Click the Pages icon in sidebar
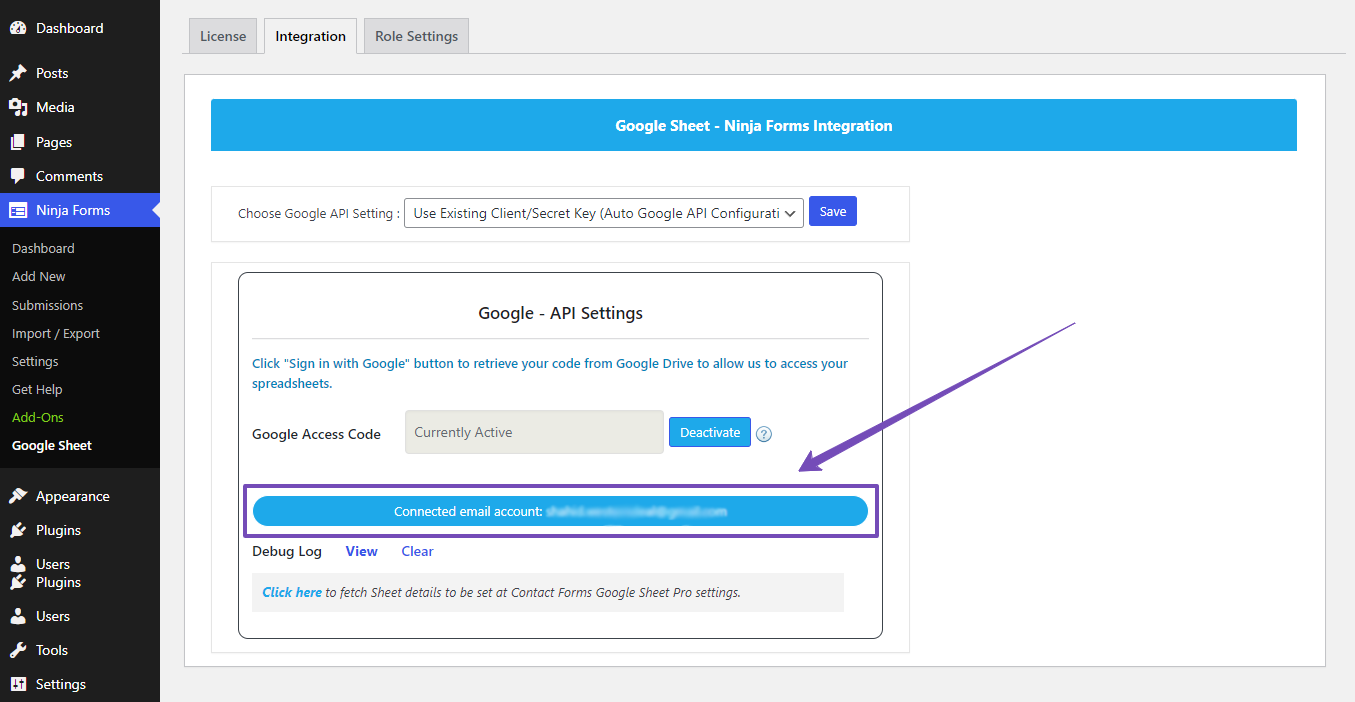This screenshot has height=702, width=1355. pos(18,142)
